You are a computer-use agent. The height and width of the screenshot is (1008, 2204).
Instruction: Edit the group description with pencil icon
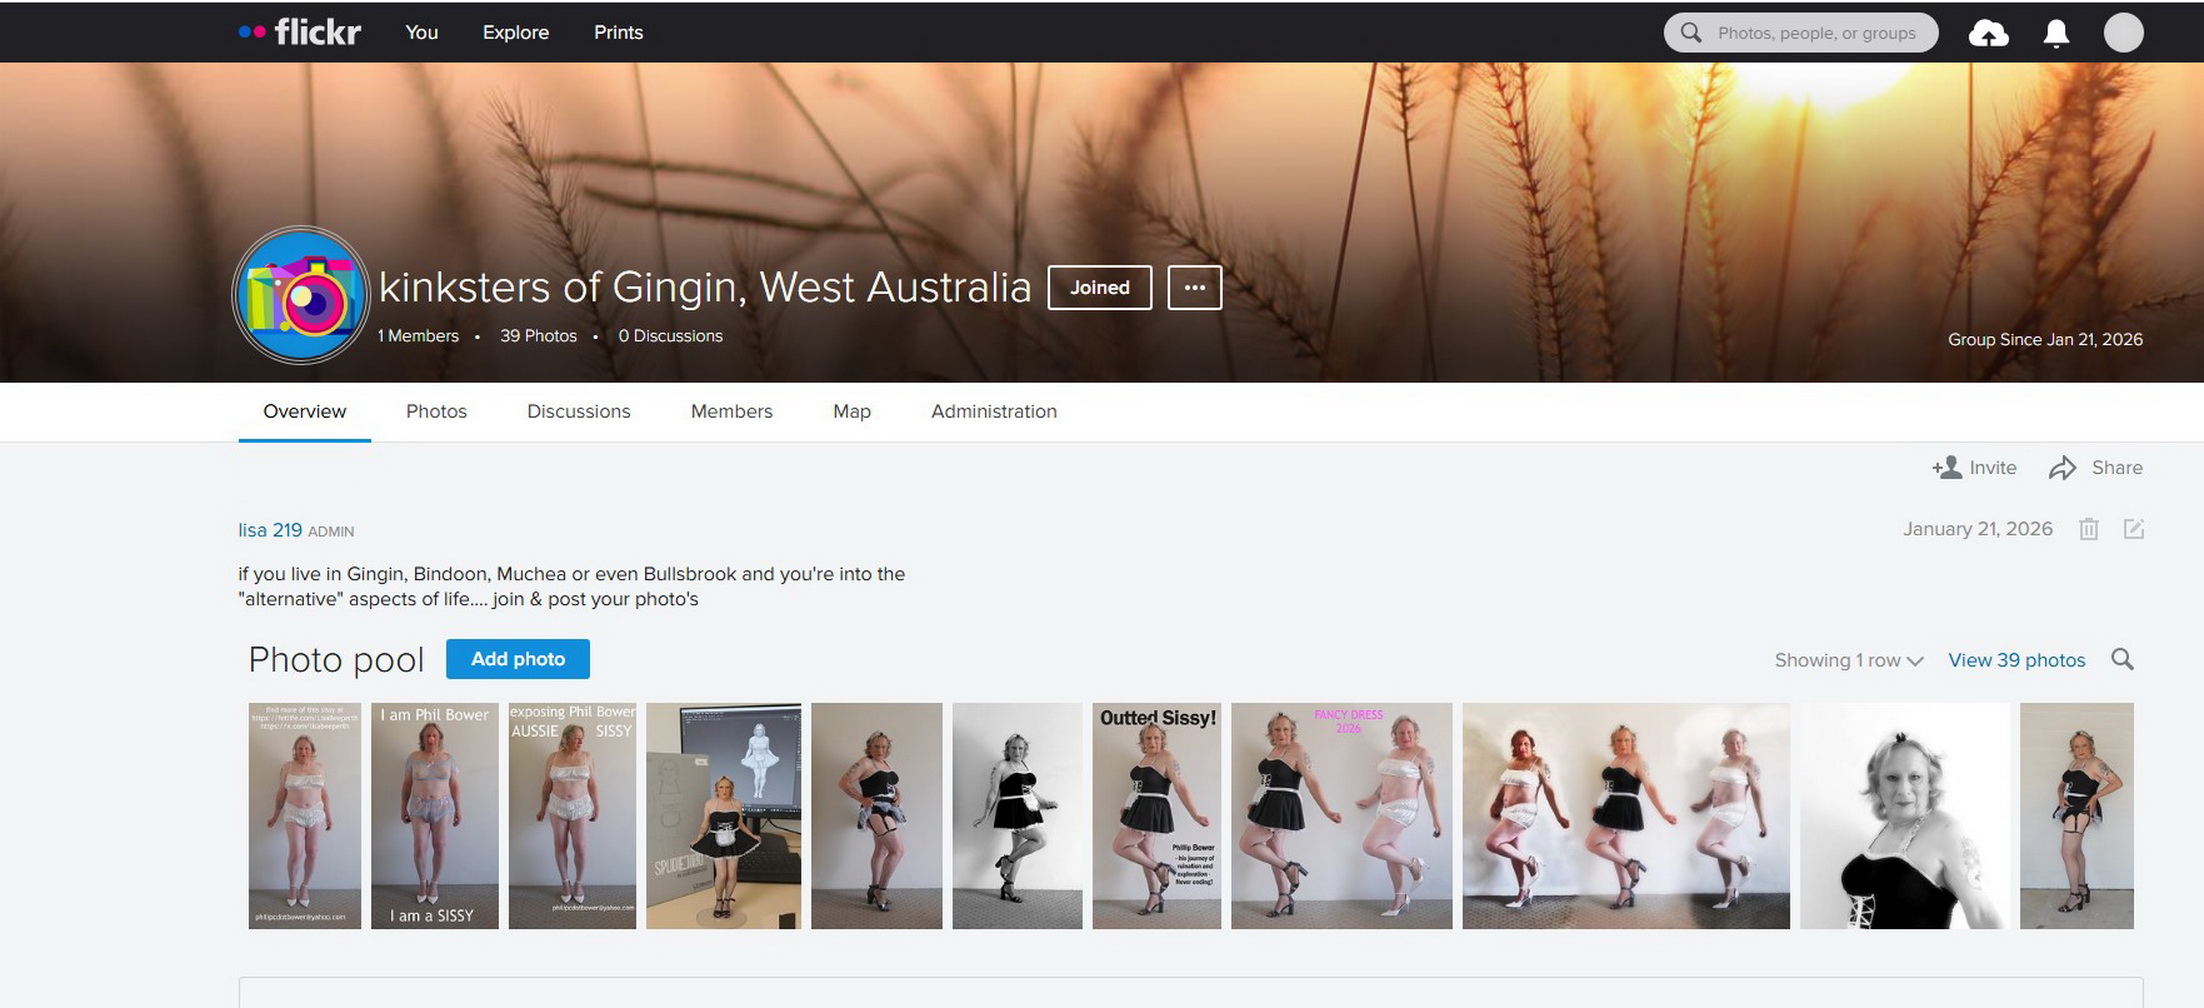(2133, 529)
